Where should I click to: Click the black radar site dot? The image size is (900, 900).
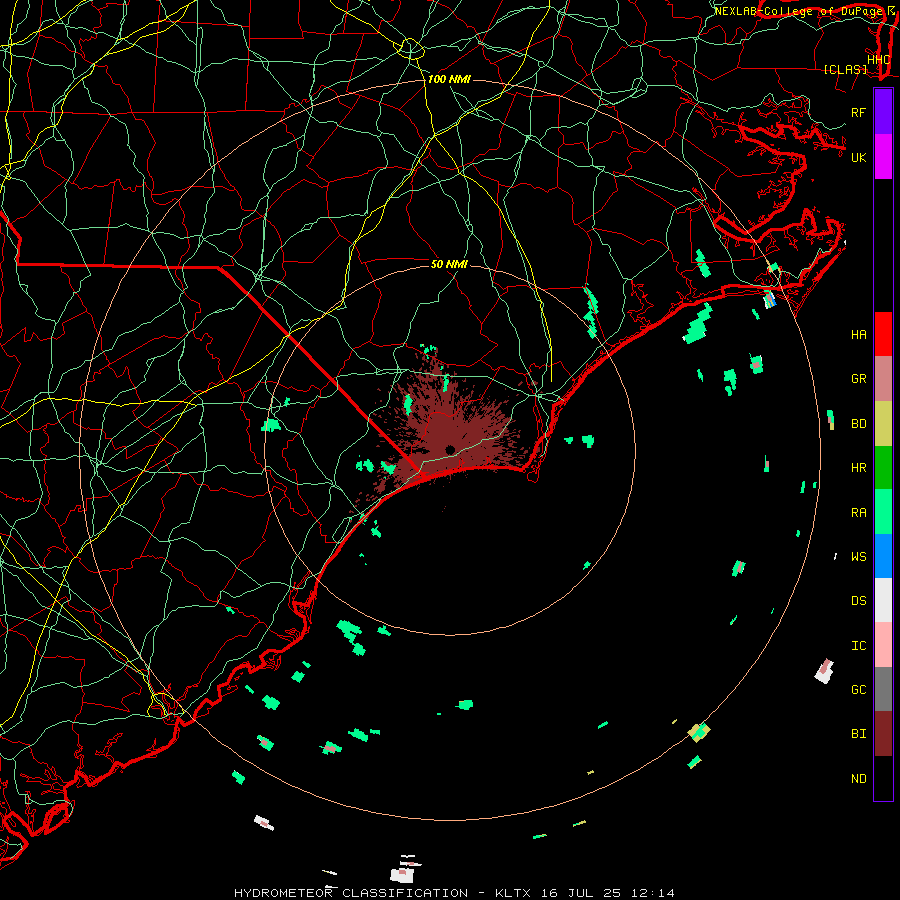coord(450,449)
